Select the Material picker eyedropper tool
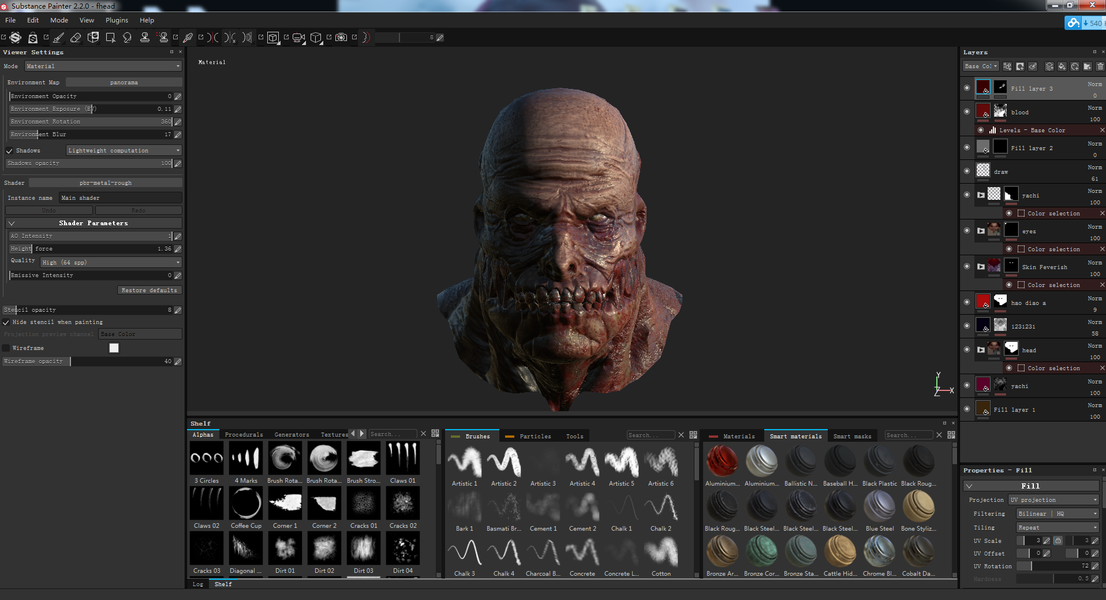The height and width of the screenshot is (600, 1106). coord(188,37)
